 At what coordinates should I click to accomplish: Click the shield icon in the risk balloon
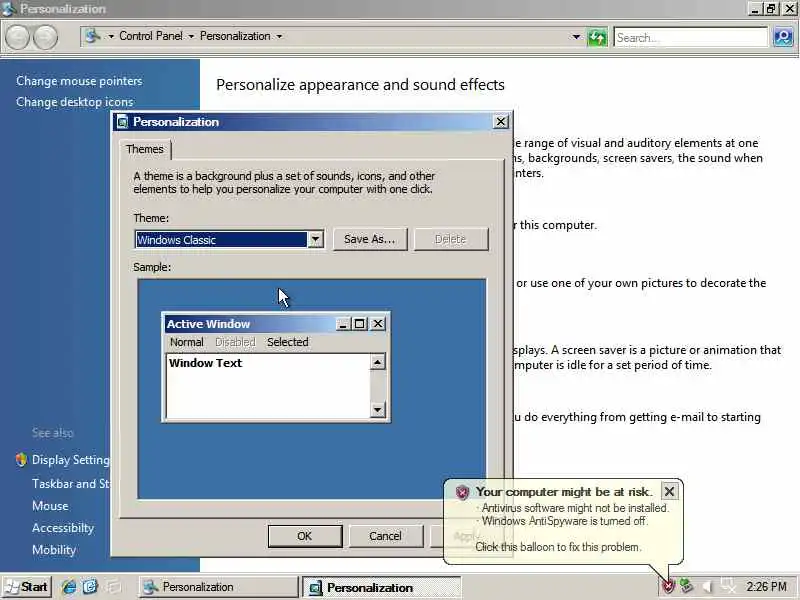462,492
